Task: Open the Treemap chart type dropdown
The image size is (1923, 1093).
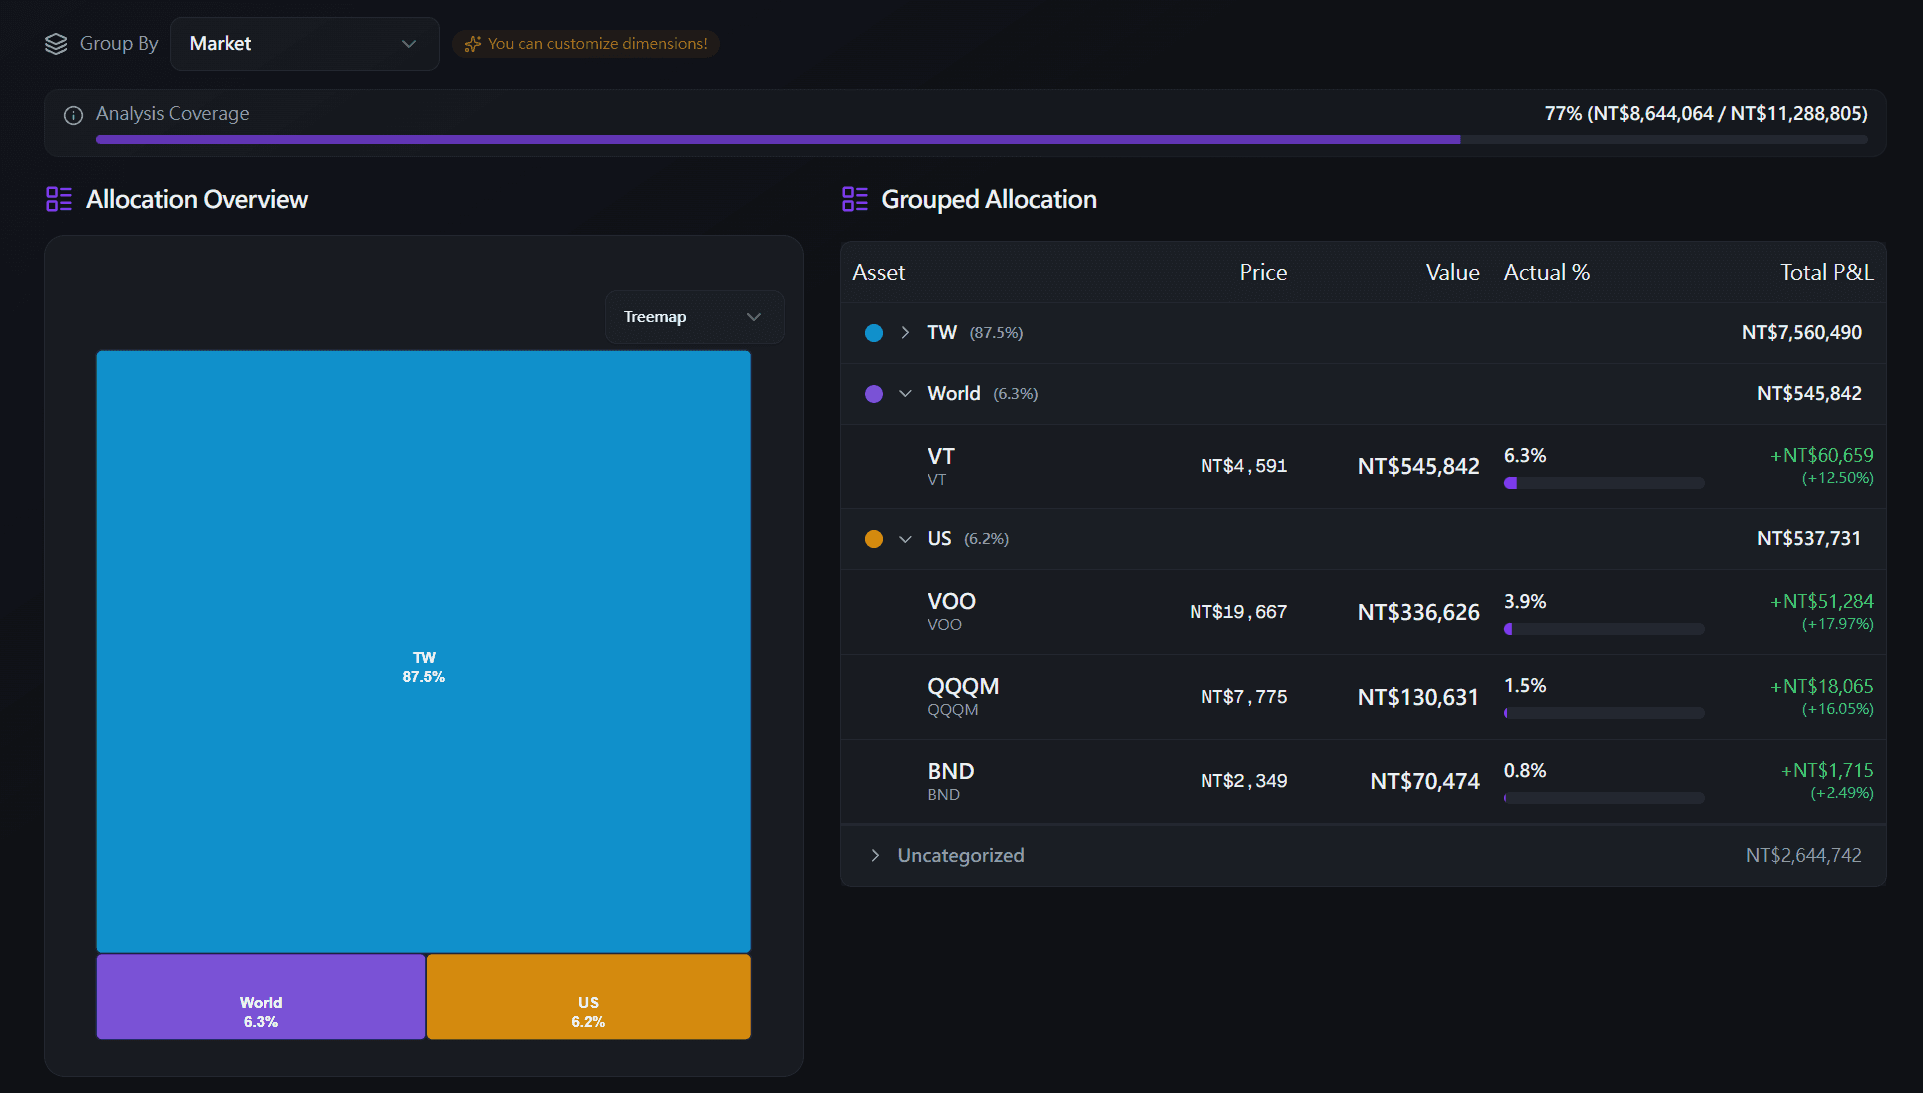Action: 694,317
